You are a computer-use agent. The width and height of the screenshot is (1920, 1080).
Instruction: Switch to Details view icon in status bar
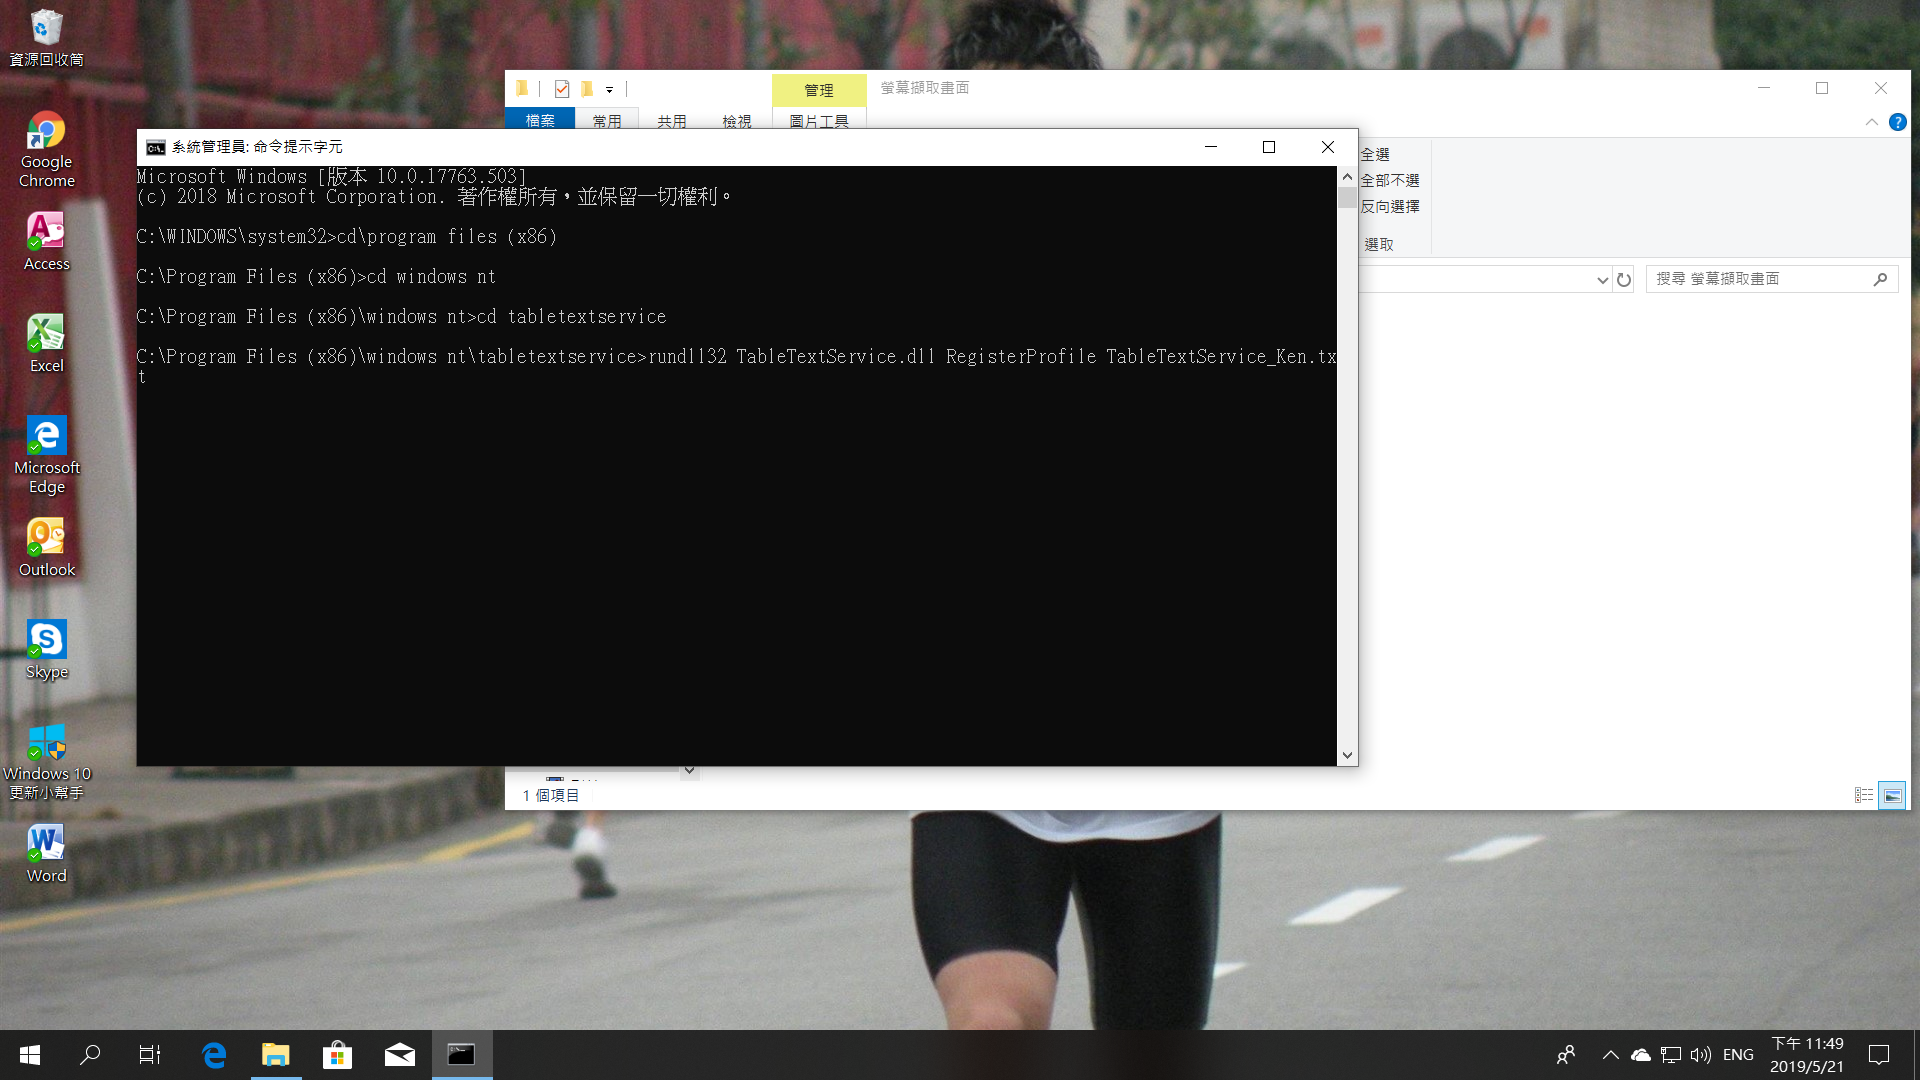click(x=1864, y=795)
